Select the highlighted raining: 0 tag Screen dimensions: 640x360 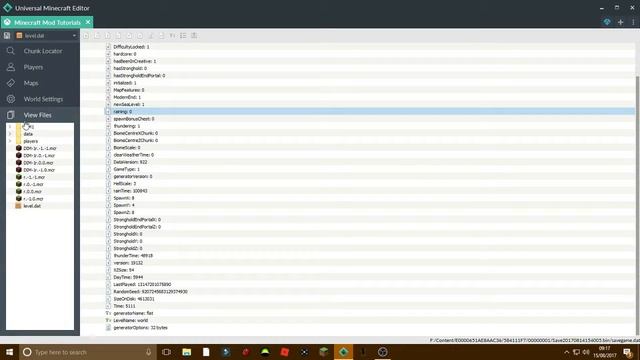(122, 111)
